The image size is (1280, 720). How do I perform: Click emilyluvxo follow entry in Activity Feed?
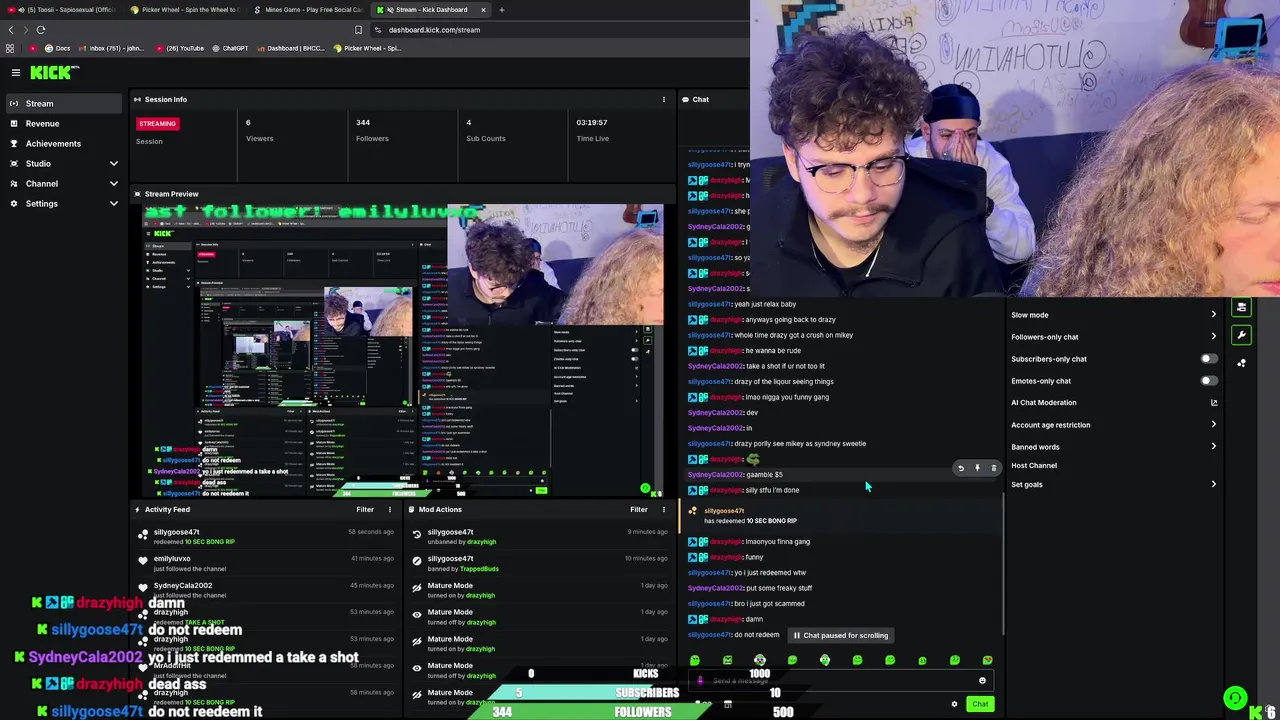pos(266,563)
